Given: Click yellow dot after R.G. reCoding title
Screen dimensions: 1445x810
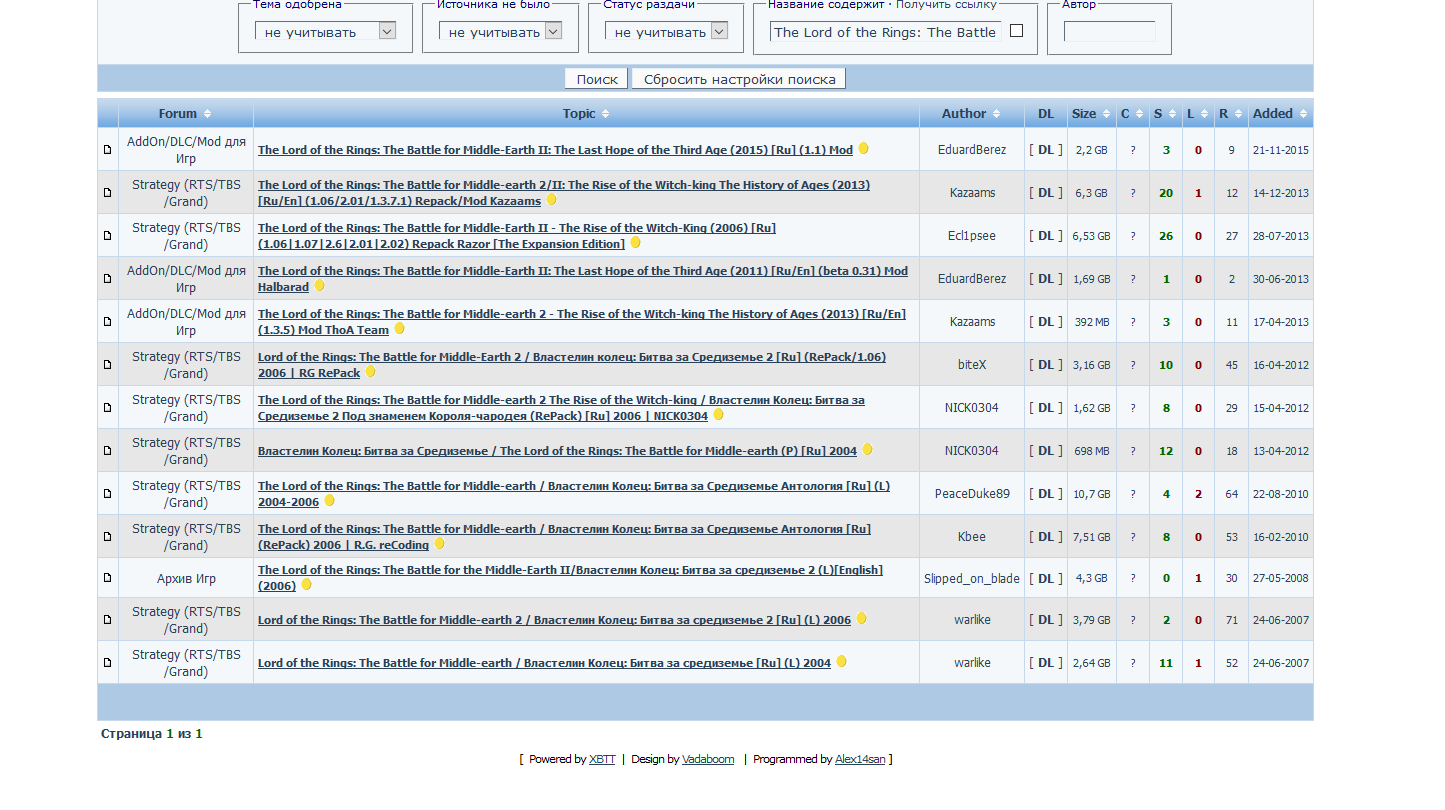Looking at the screenshot, I should pos(439,544).
